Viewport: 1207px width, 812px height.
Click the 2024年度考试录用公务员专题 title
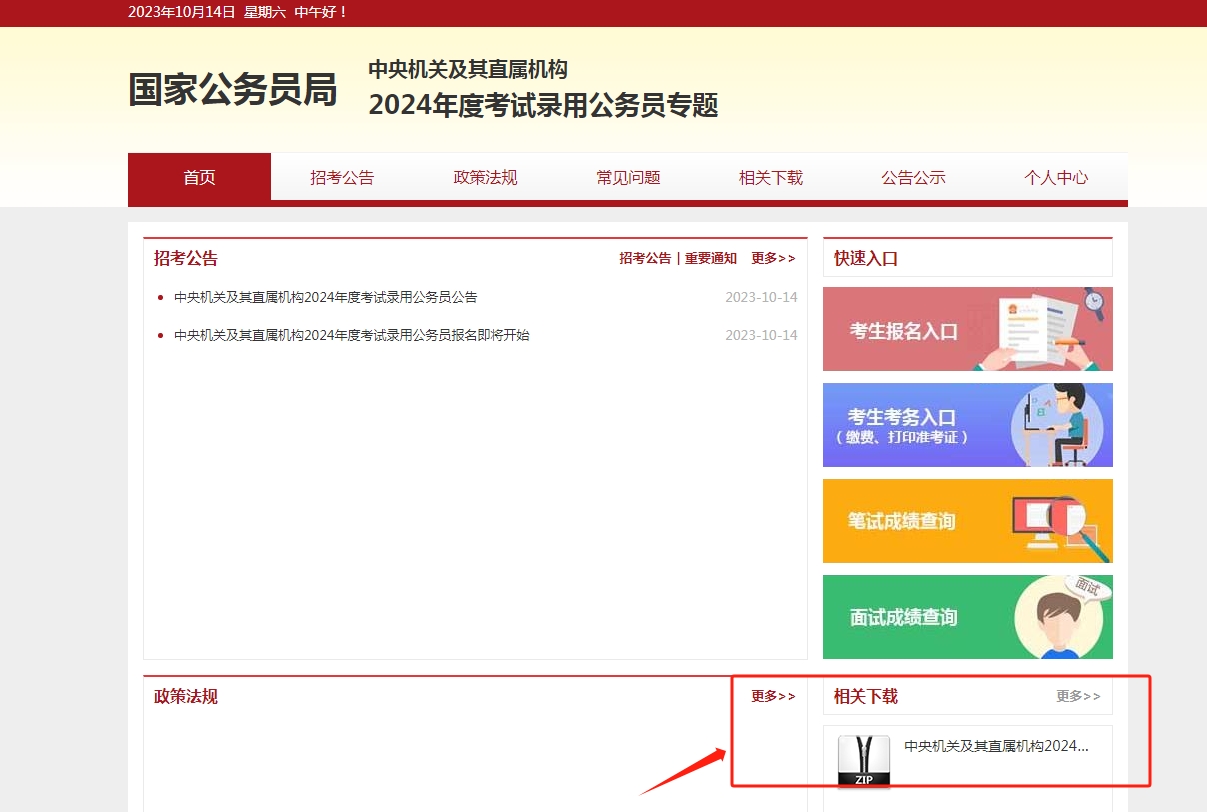[543, 105]
